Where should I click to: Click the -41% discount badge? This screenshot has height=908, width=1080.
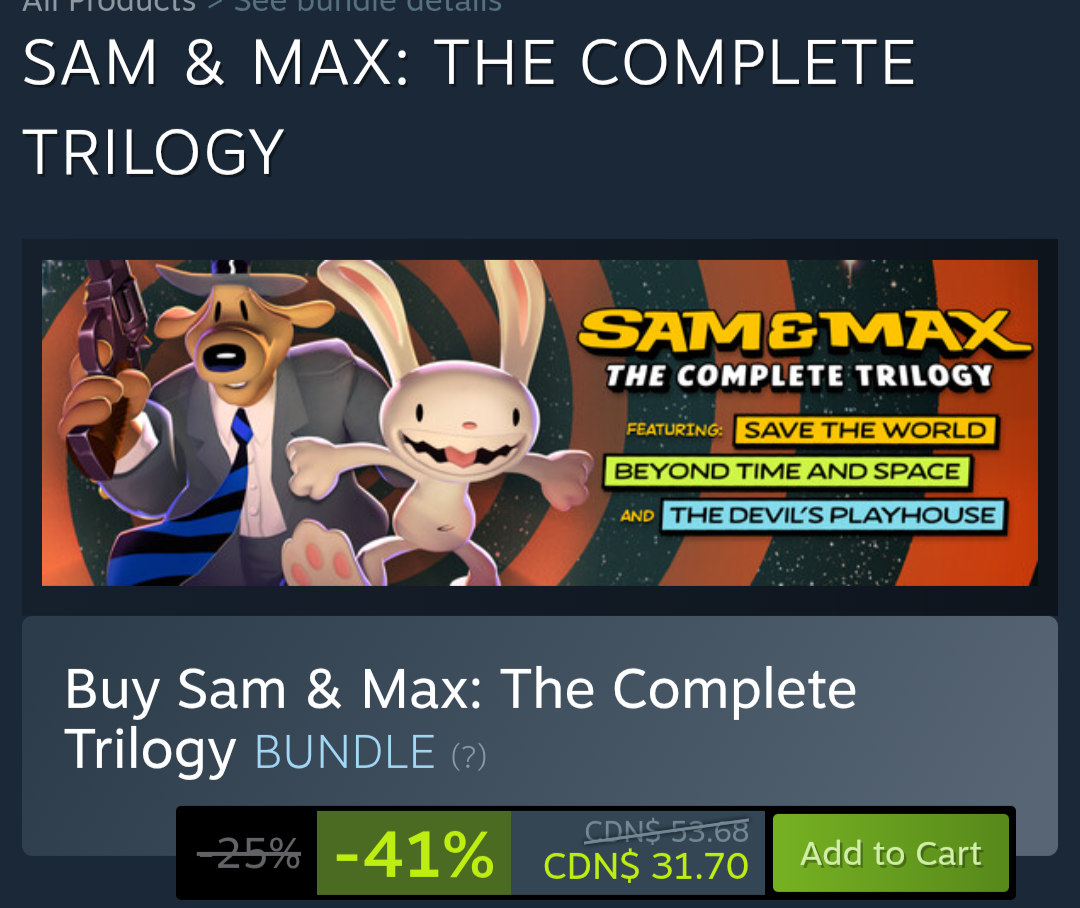coord(414,853)
